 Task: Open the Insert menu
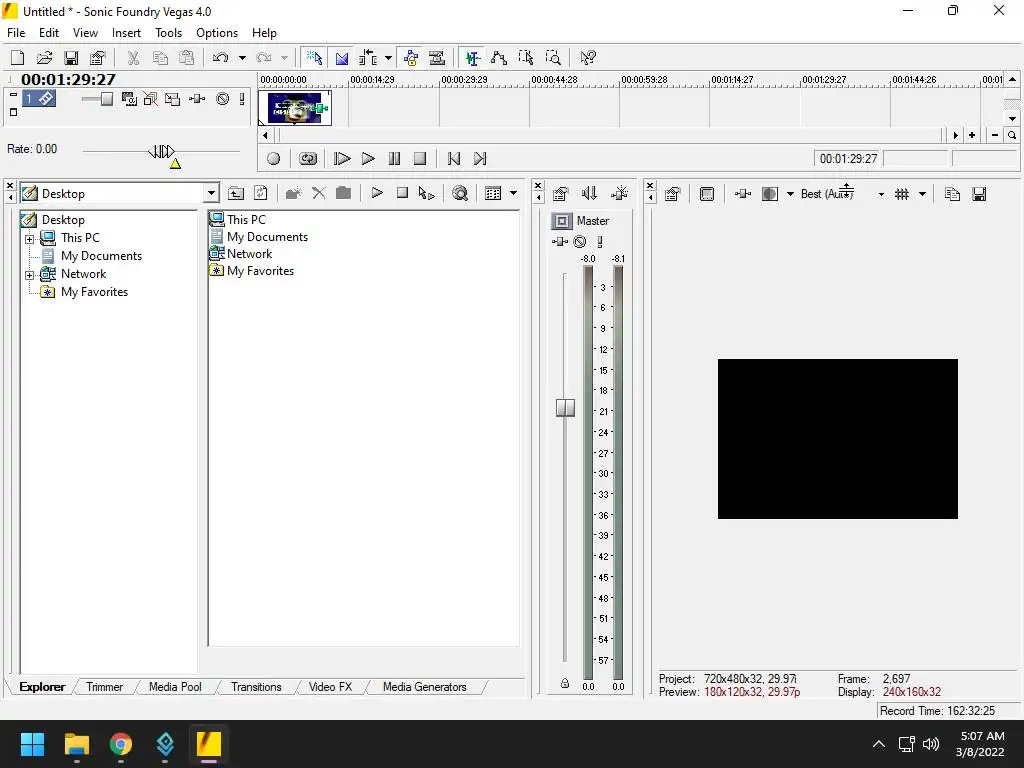[x=126, y=33]
